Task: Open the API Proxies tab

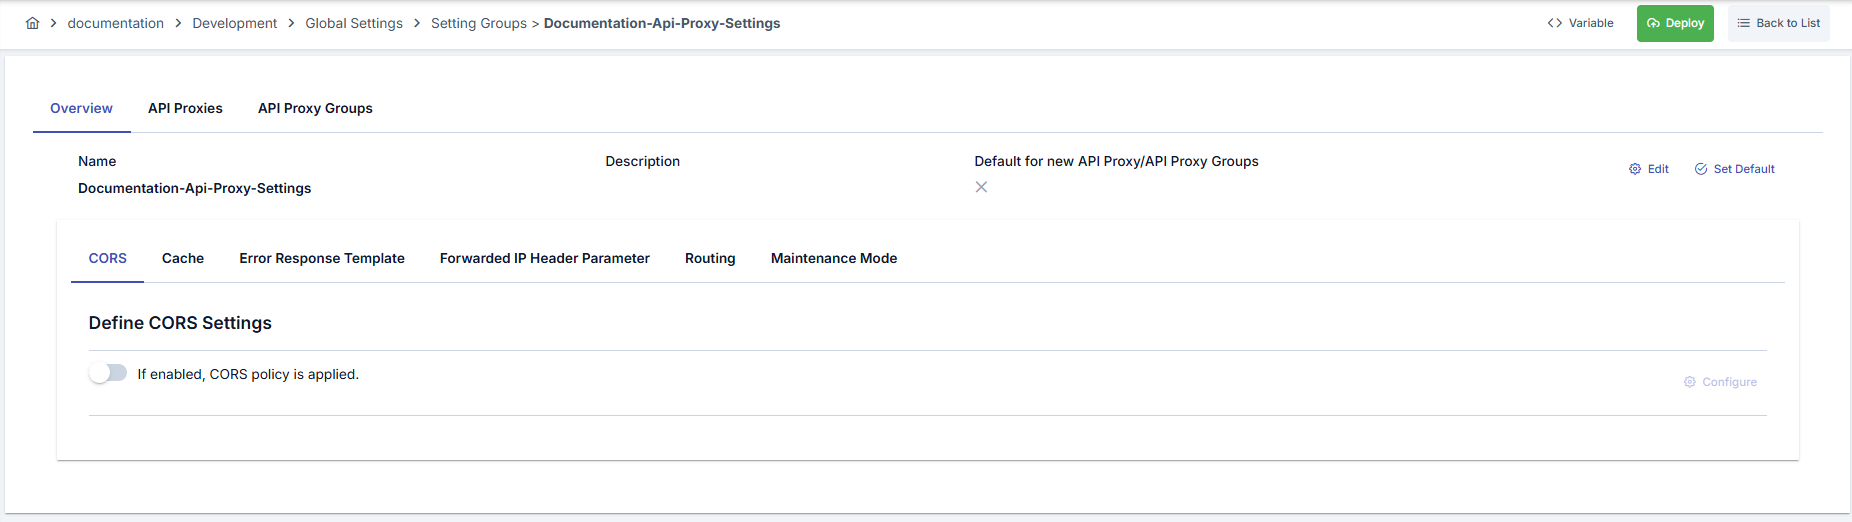Action: [x=185, y=108]
